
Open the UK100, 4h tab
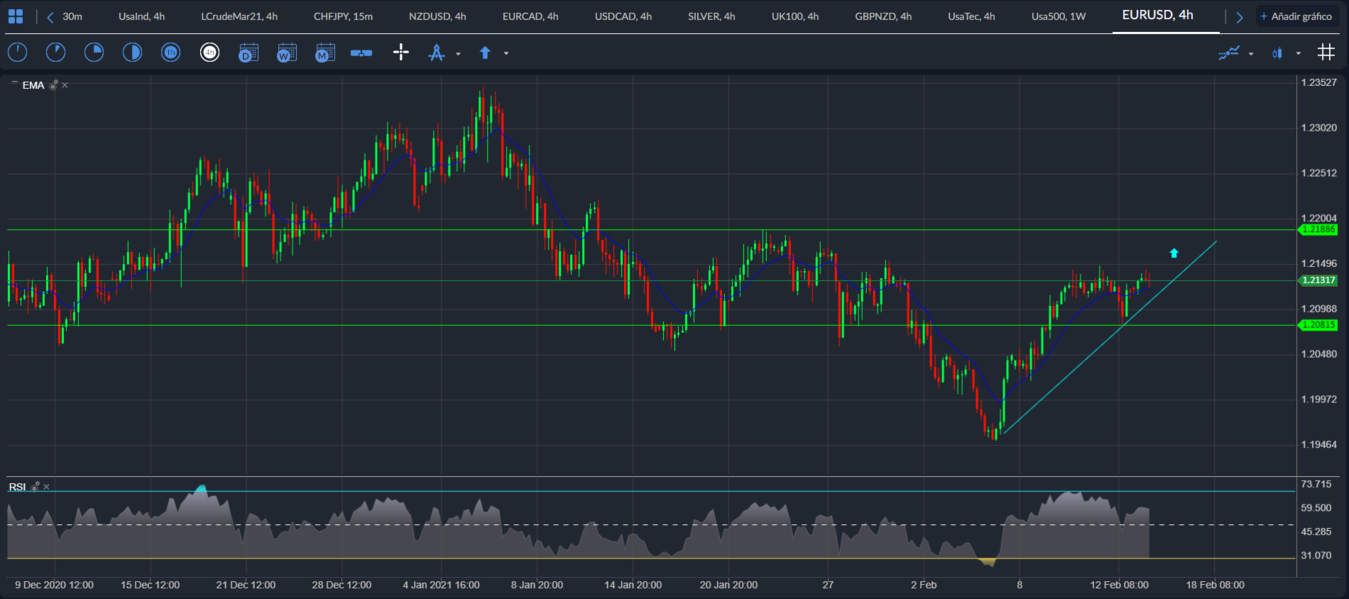point(795,16)
